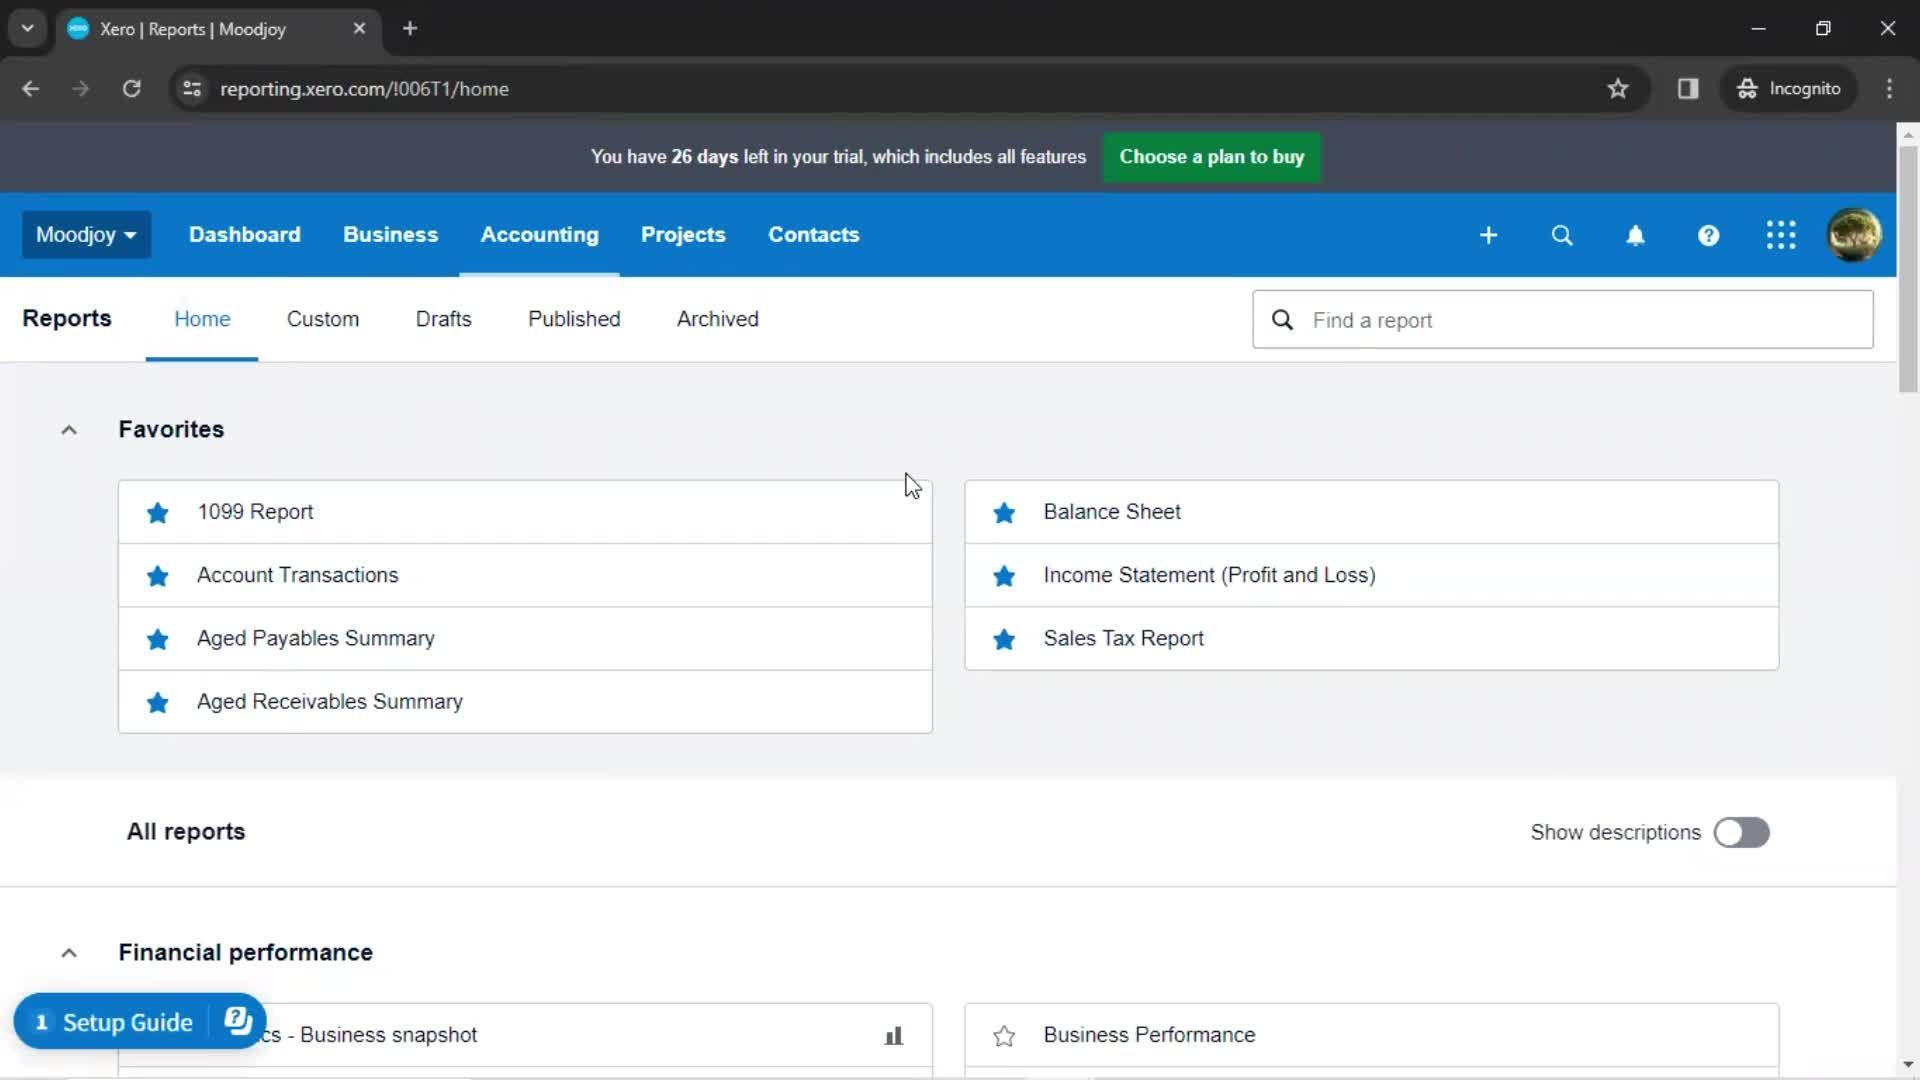Collapse the Favorites section
The height and width of the screenshot is (1080, 1920).
point(69,430)
